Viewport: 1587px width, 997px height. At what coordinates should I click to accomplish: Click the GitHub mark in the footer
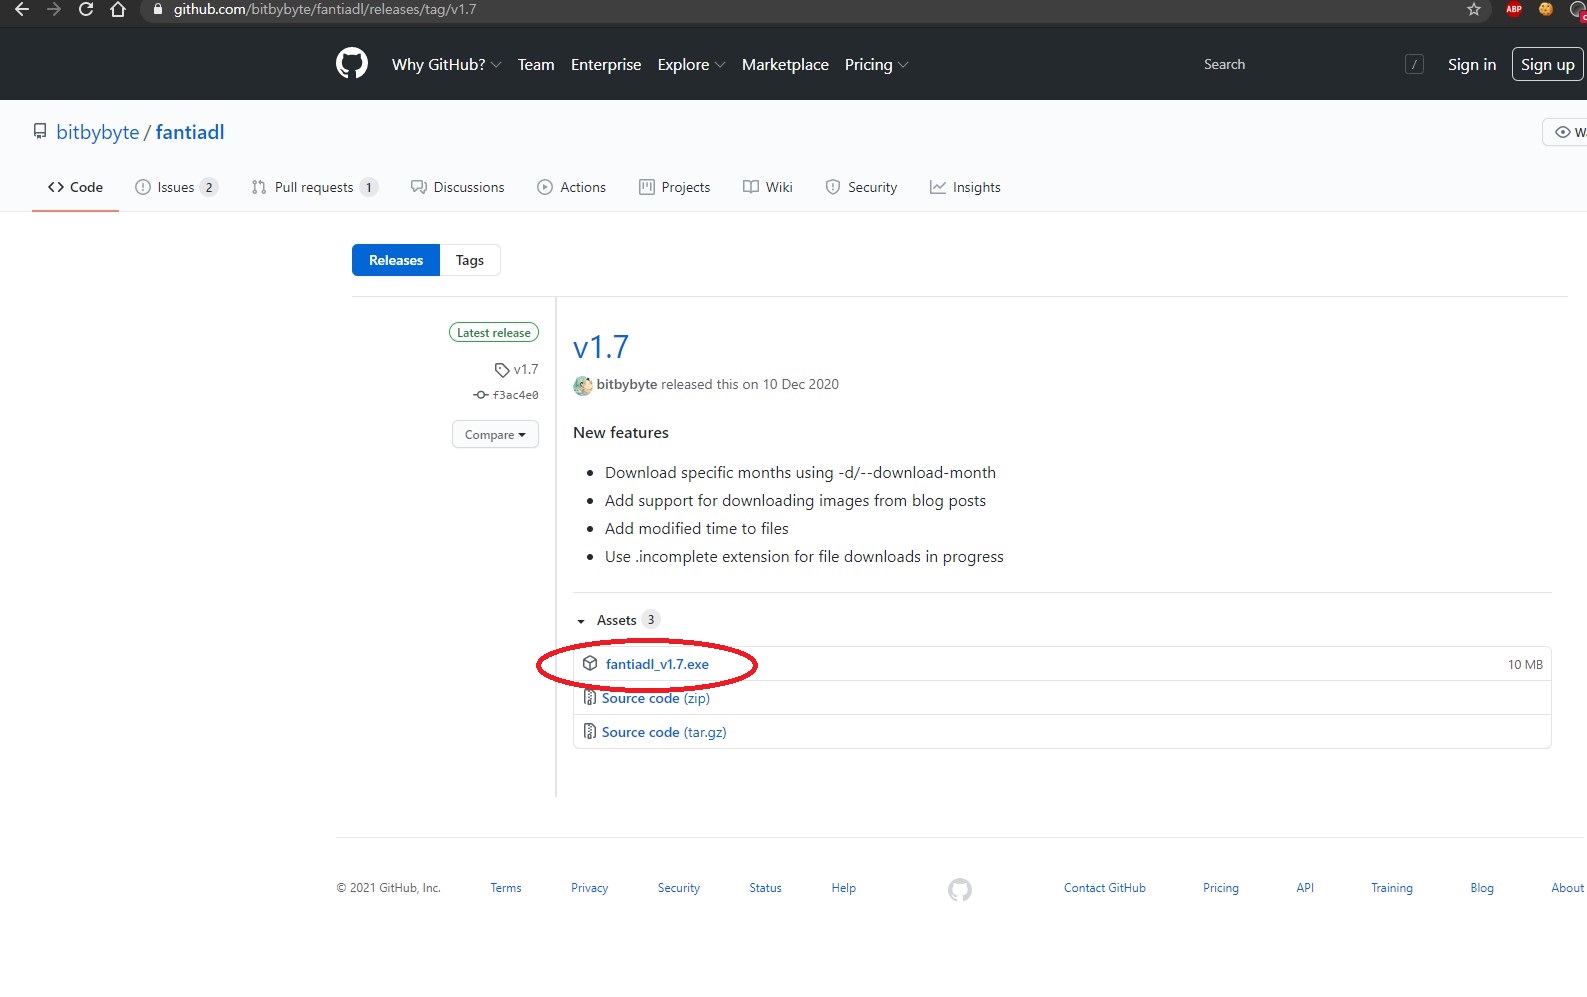[960, 889]
